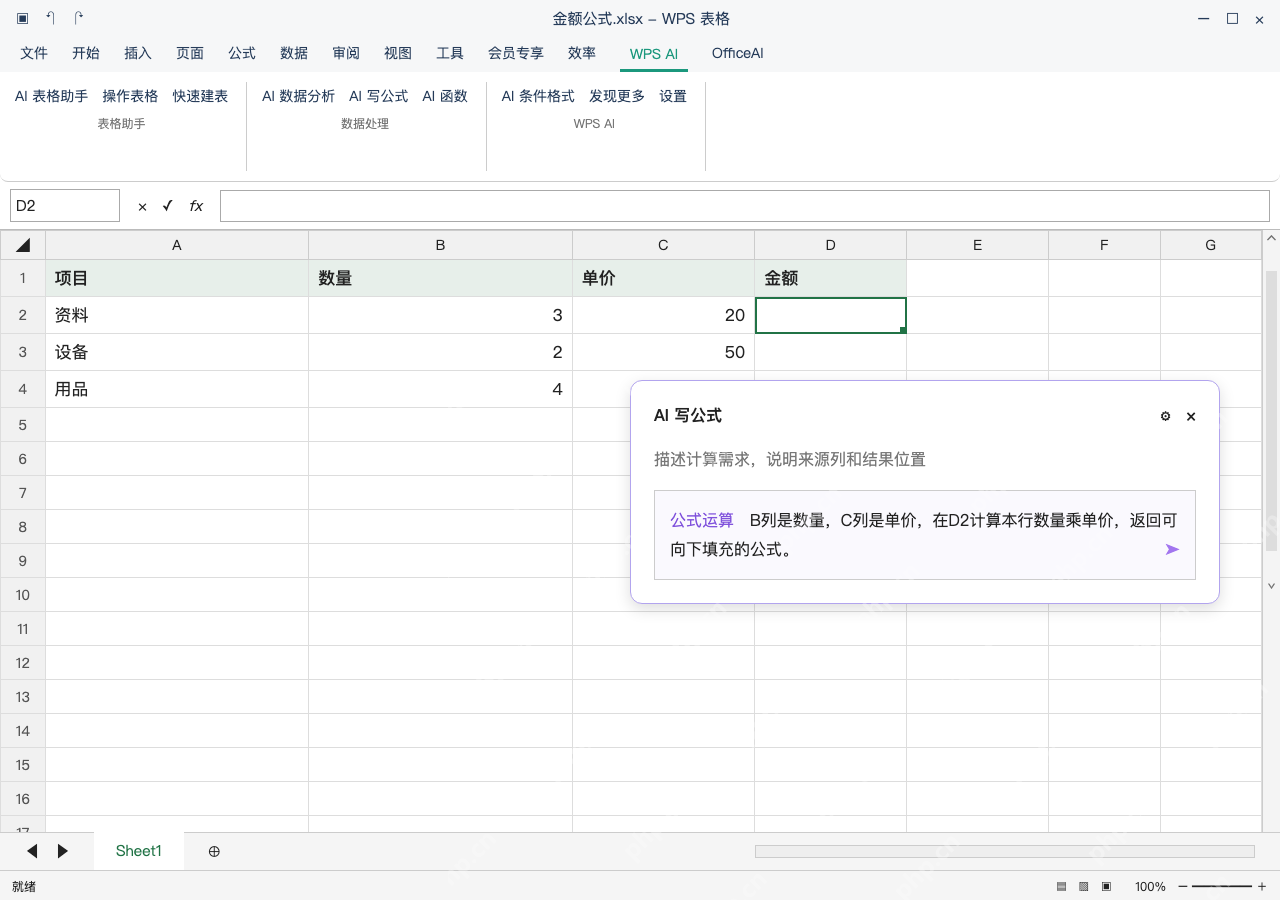Click the cell containing 设备
The image size is (1280, 900).
[x=177, y=352]
